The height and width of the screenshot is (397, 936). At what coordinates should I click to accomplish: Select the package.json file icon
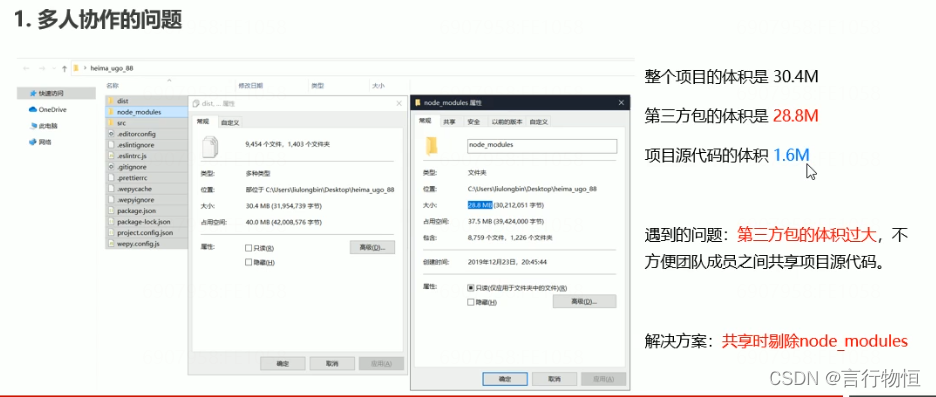point(111,211)
